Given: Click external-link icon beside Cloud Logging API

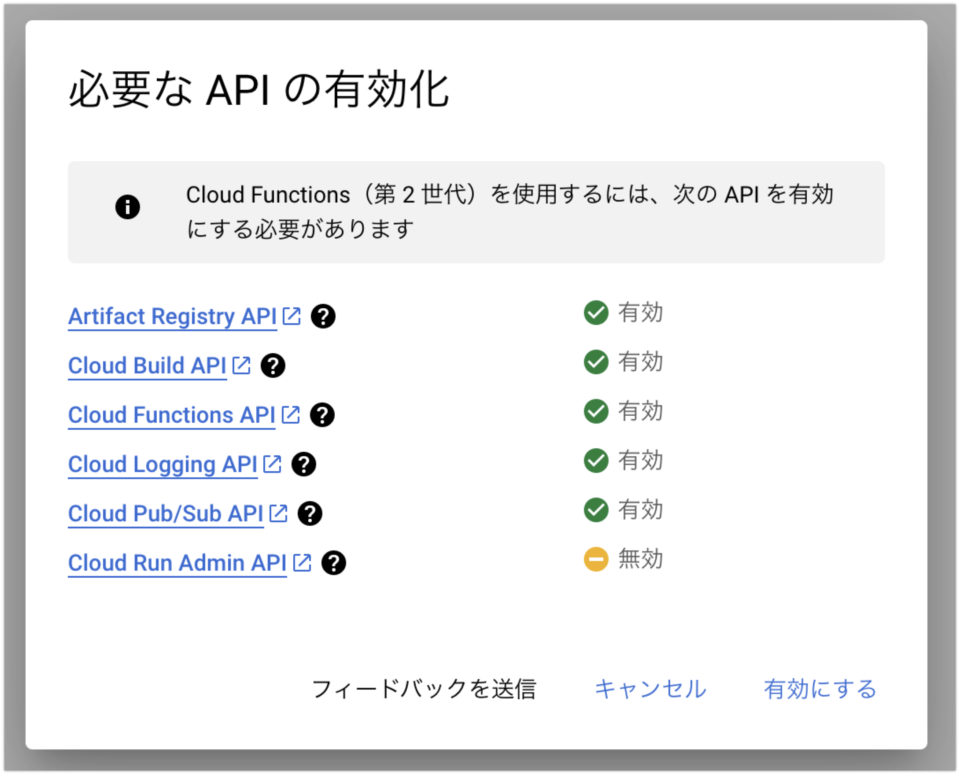Looking at the screenshot, I should pos(272,464).
